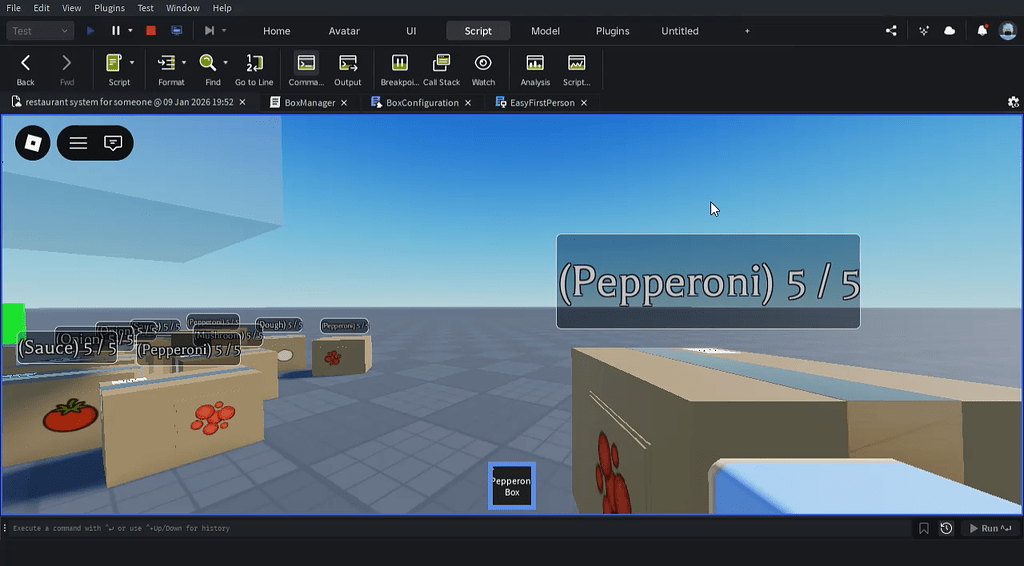Open Find with magnifier icon

[208, 63]
